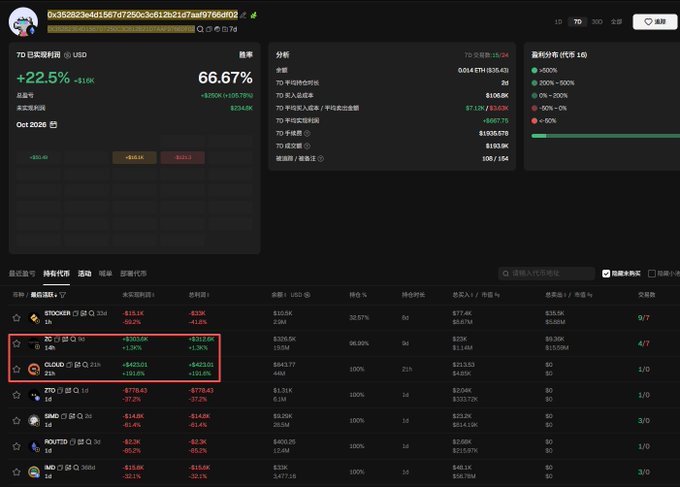Click the STOCKER token logo

(34, 318)
